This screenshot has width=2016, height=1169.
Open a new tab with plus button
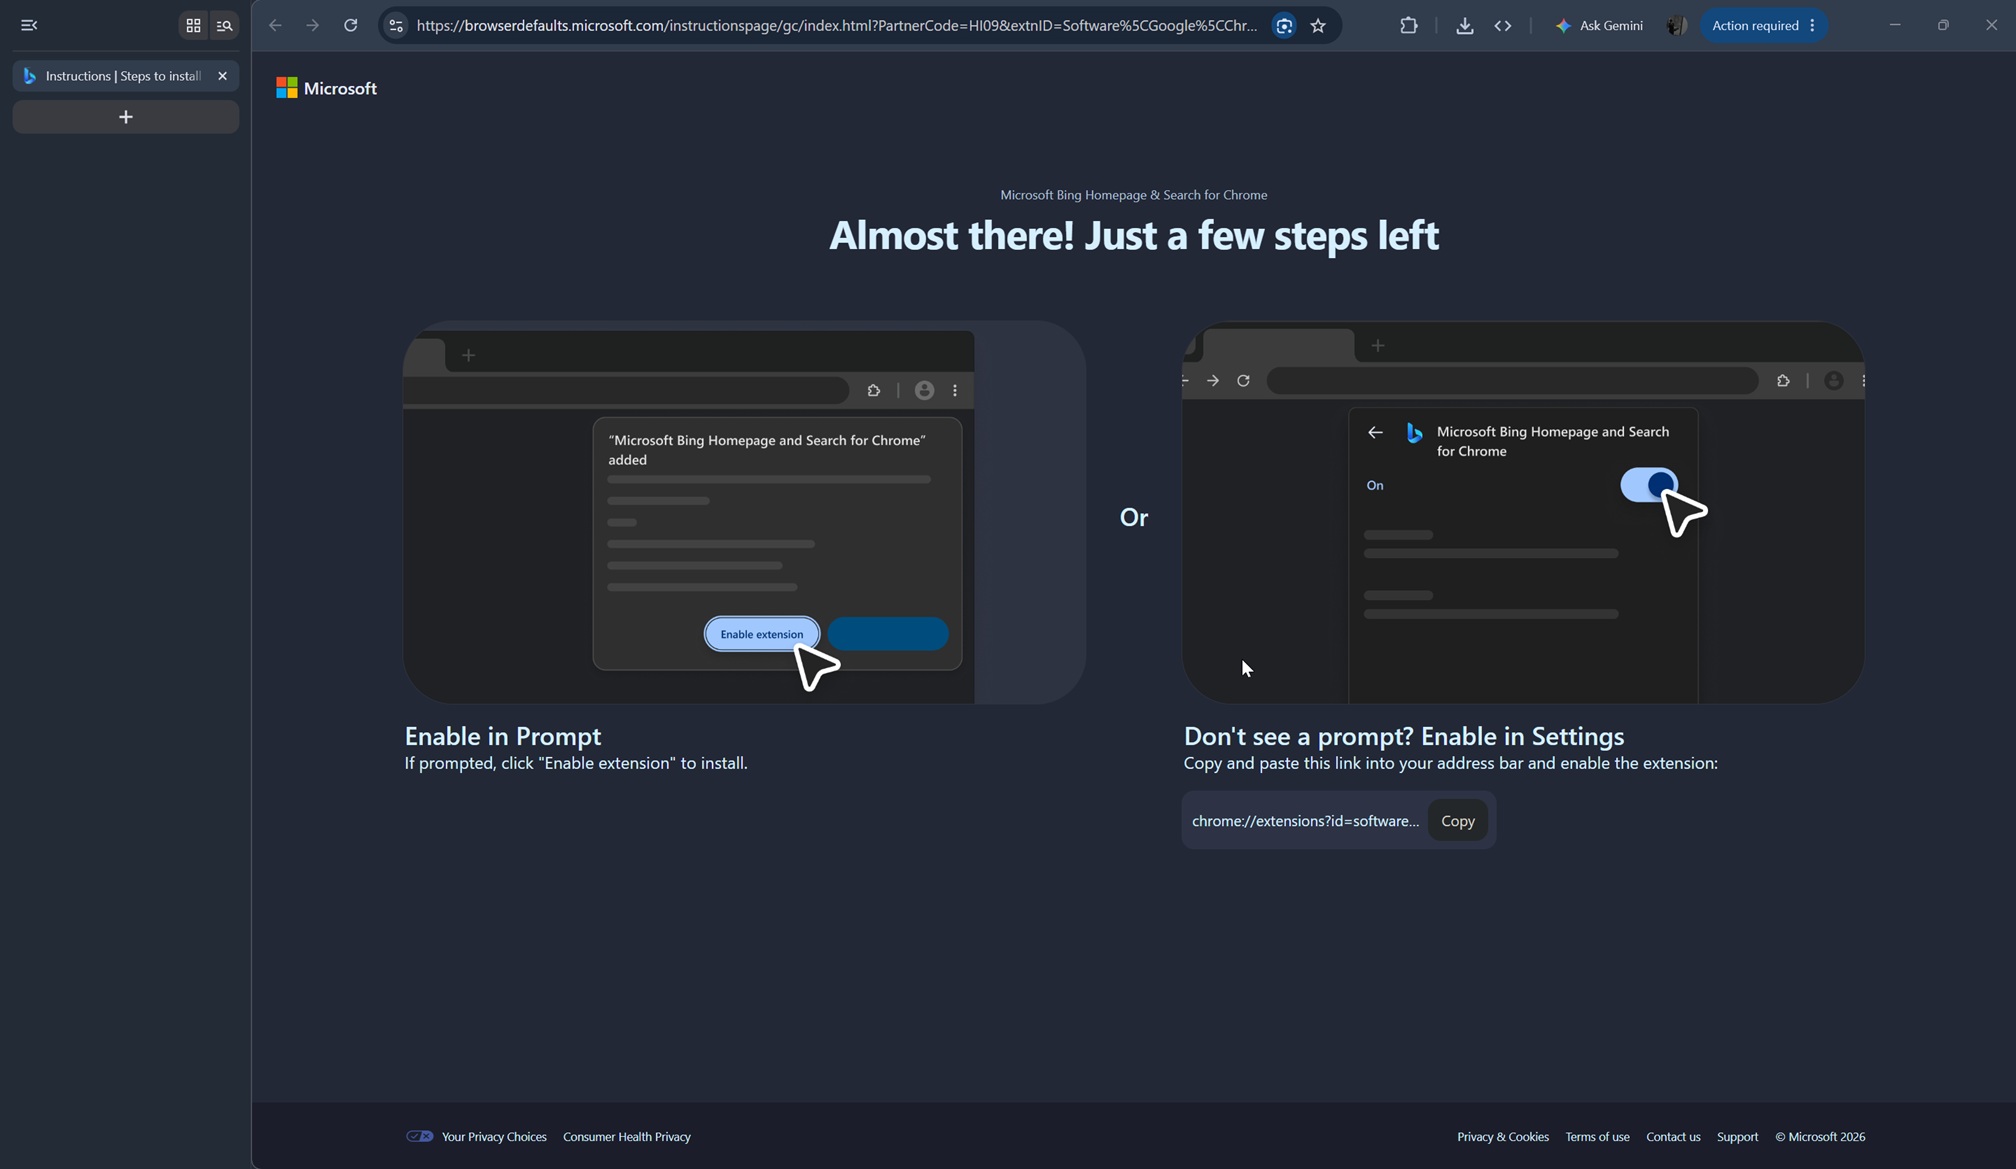pyautogui.click(x=125, y=117)
